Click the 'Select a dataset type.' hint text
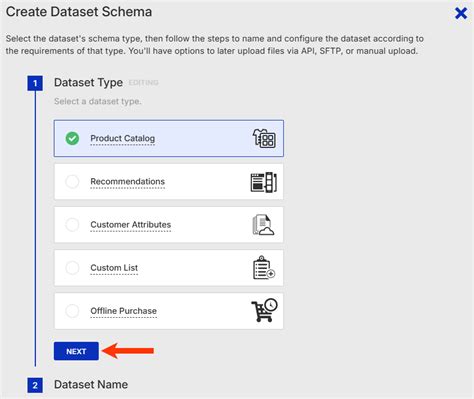Viewport: 474px width, 399px height. tap(98, 101)
